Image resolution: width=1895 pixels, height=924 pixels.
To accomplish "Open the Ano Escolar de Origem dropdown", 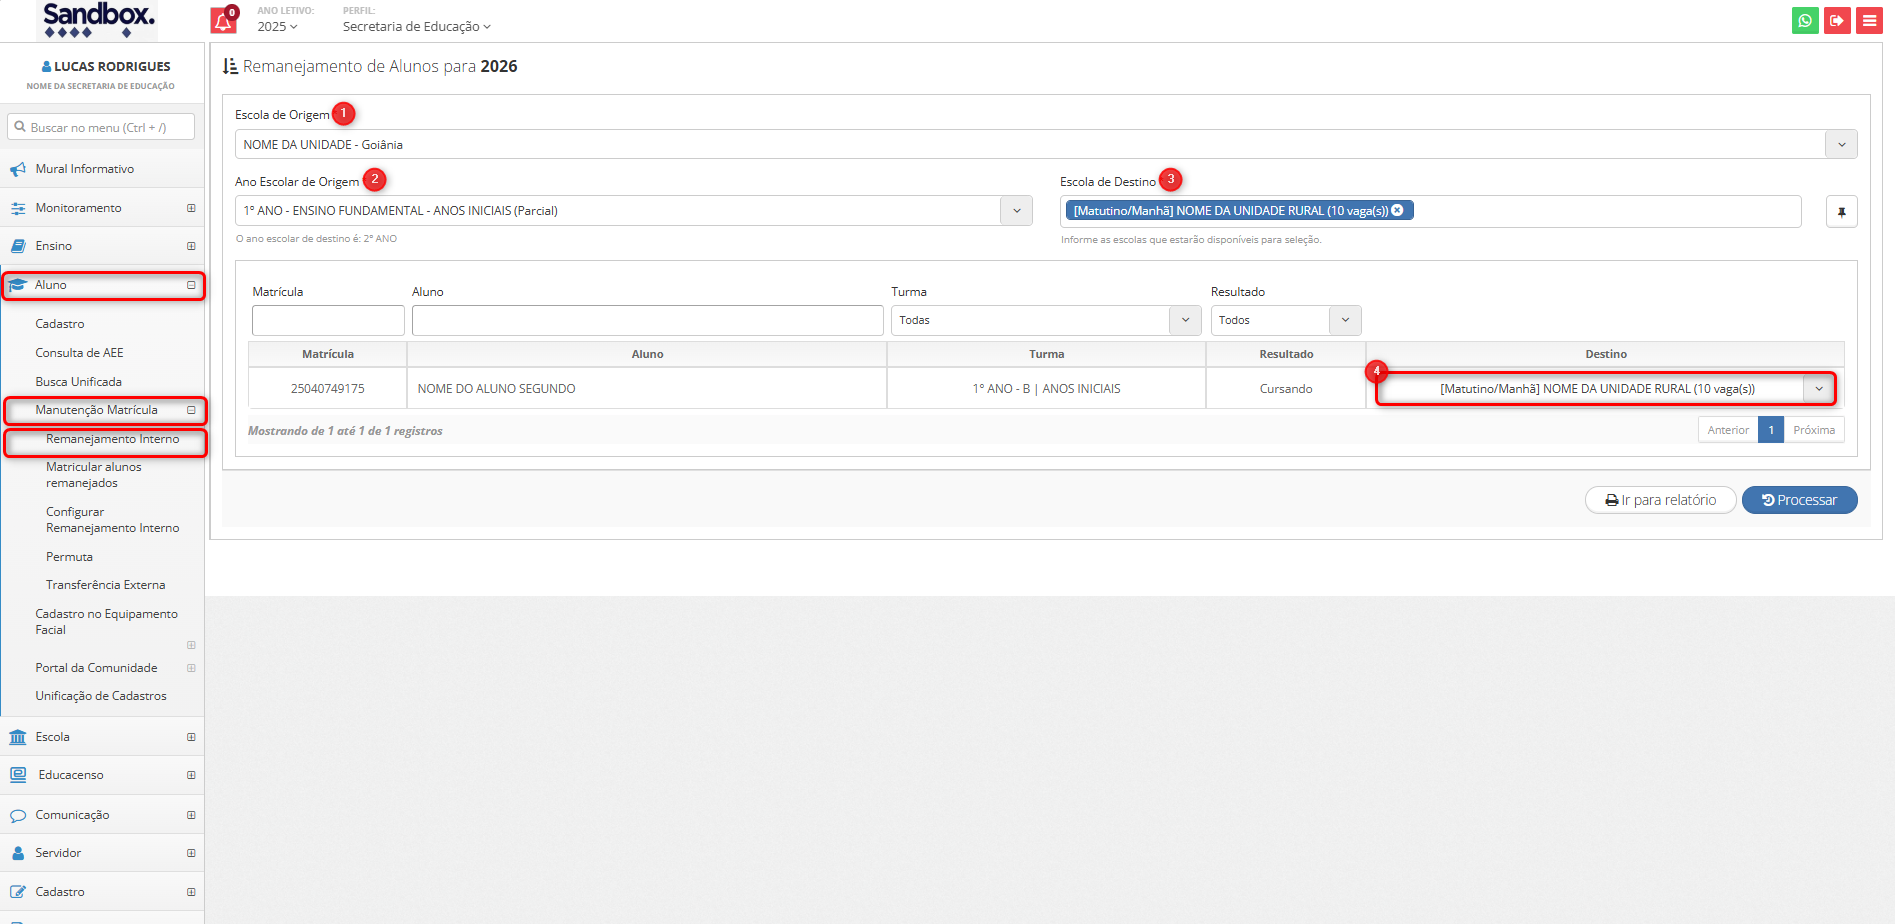I will [x=1016, y=211].
